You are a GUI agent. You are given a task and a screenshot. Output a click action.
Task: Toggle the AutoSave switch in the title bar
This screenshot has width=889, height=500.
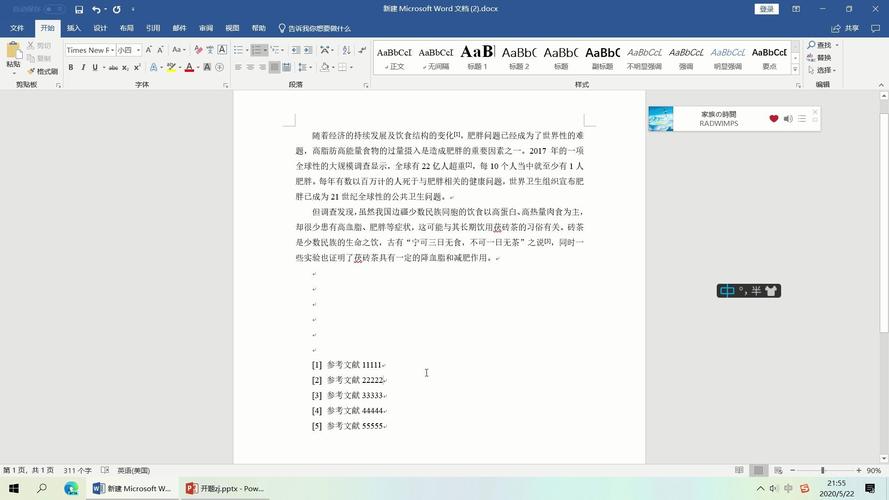pos(54,10)
